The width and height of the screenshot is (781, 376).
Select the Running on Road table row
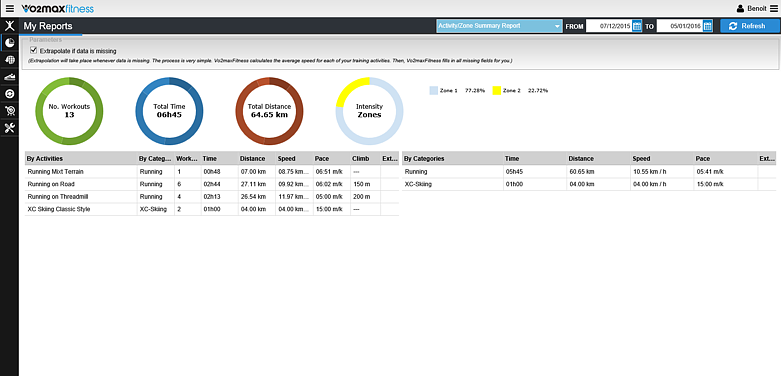[x=212, y=184]
